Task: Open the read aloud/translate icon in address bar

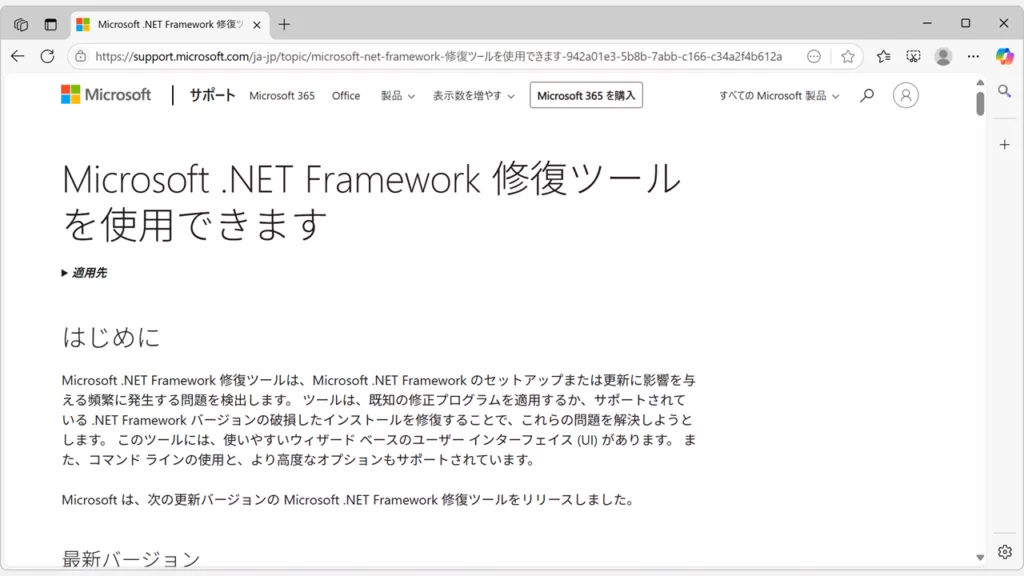Action: 814,56
